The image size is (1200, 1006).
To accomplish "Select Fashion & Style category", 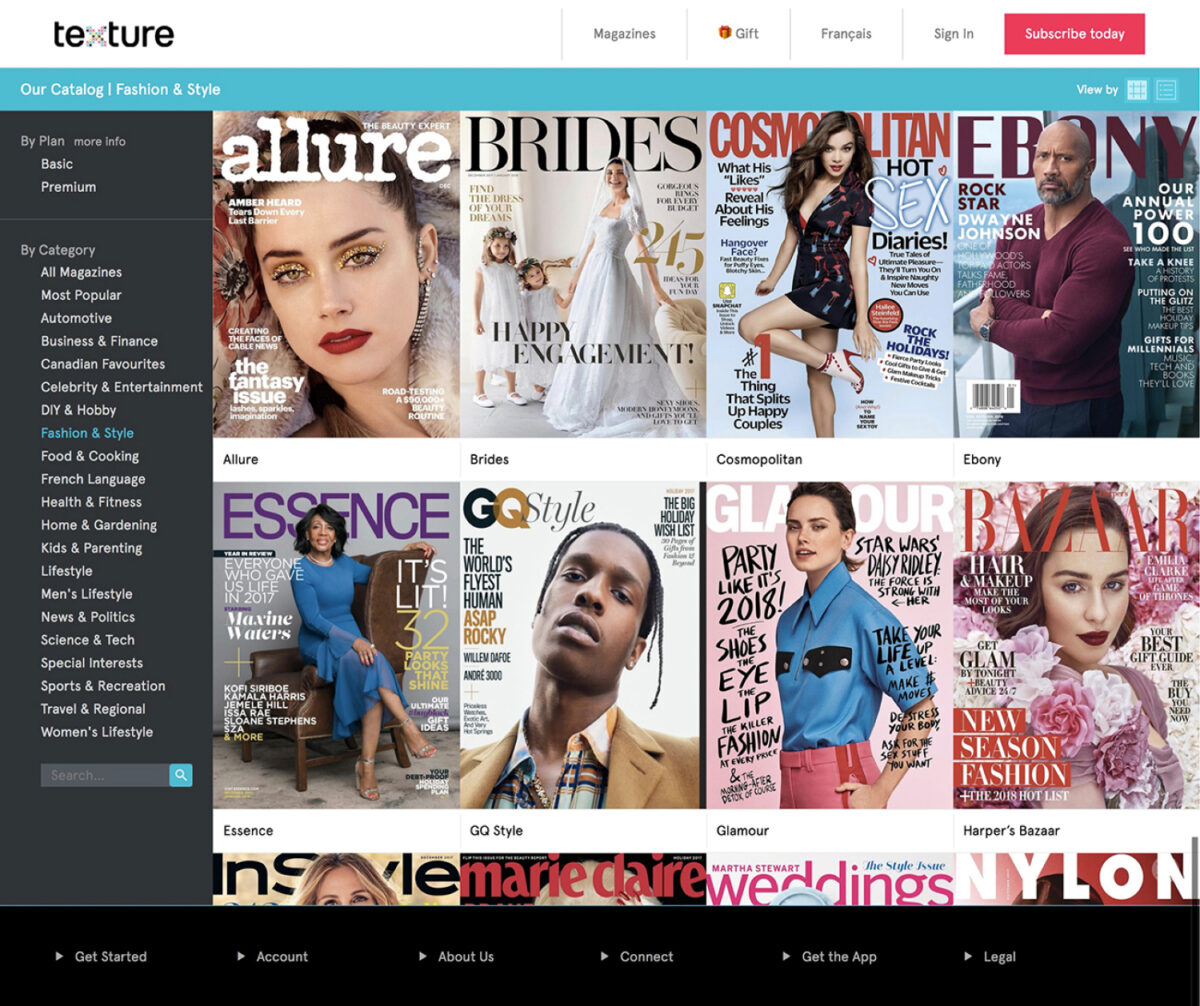I will click(x=87, y=433).
